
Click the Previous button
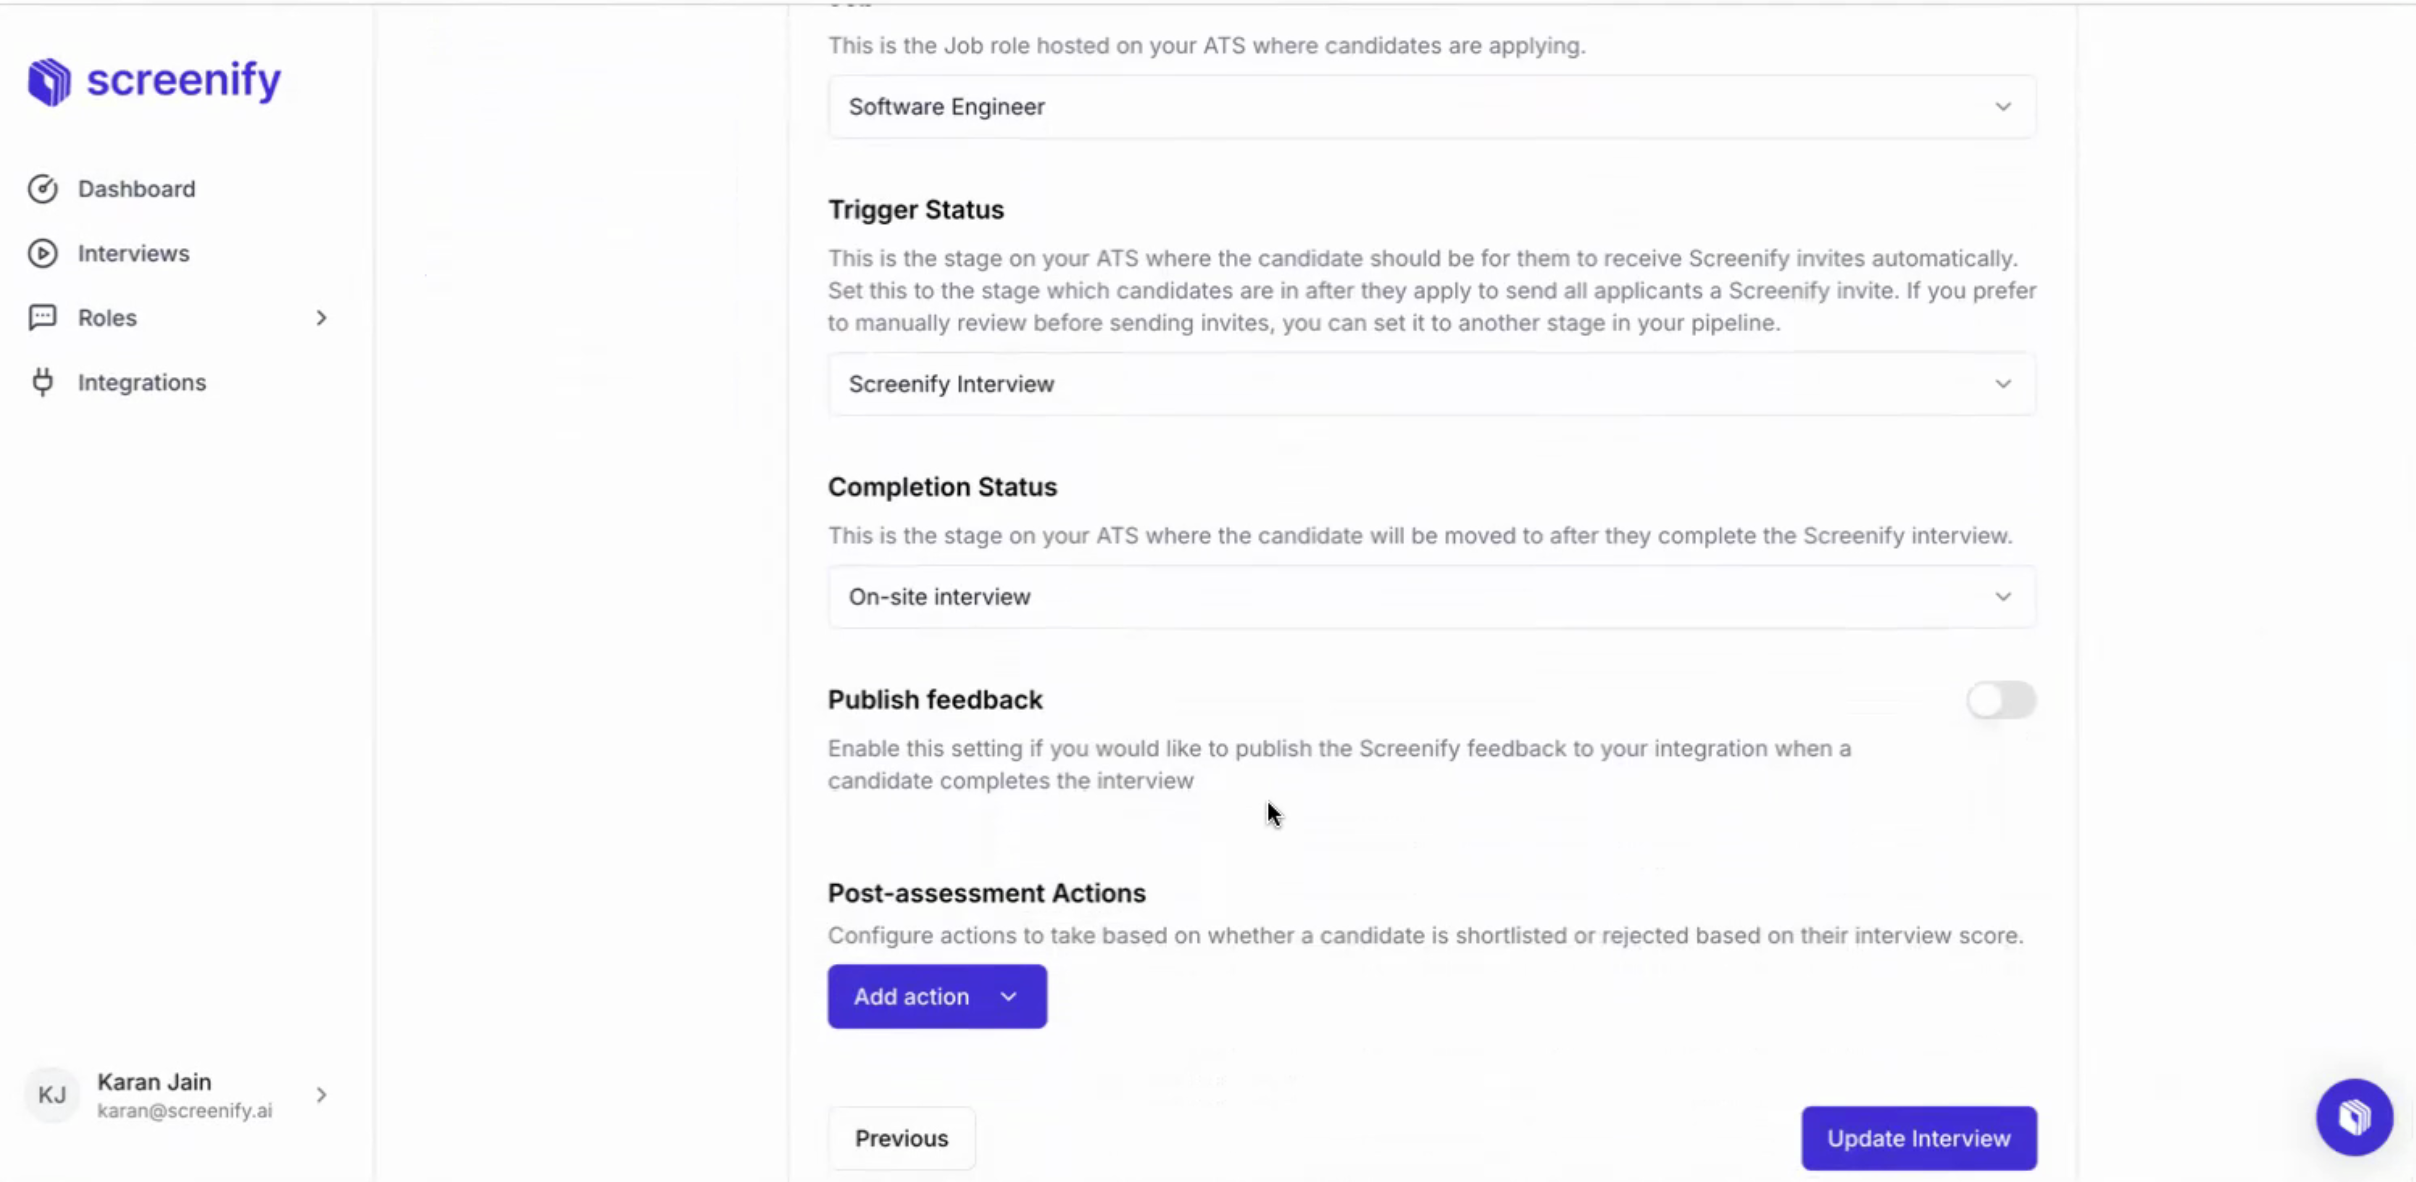pos(901,1138)
